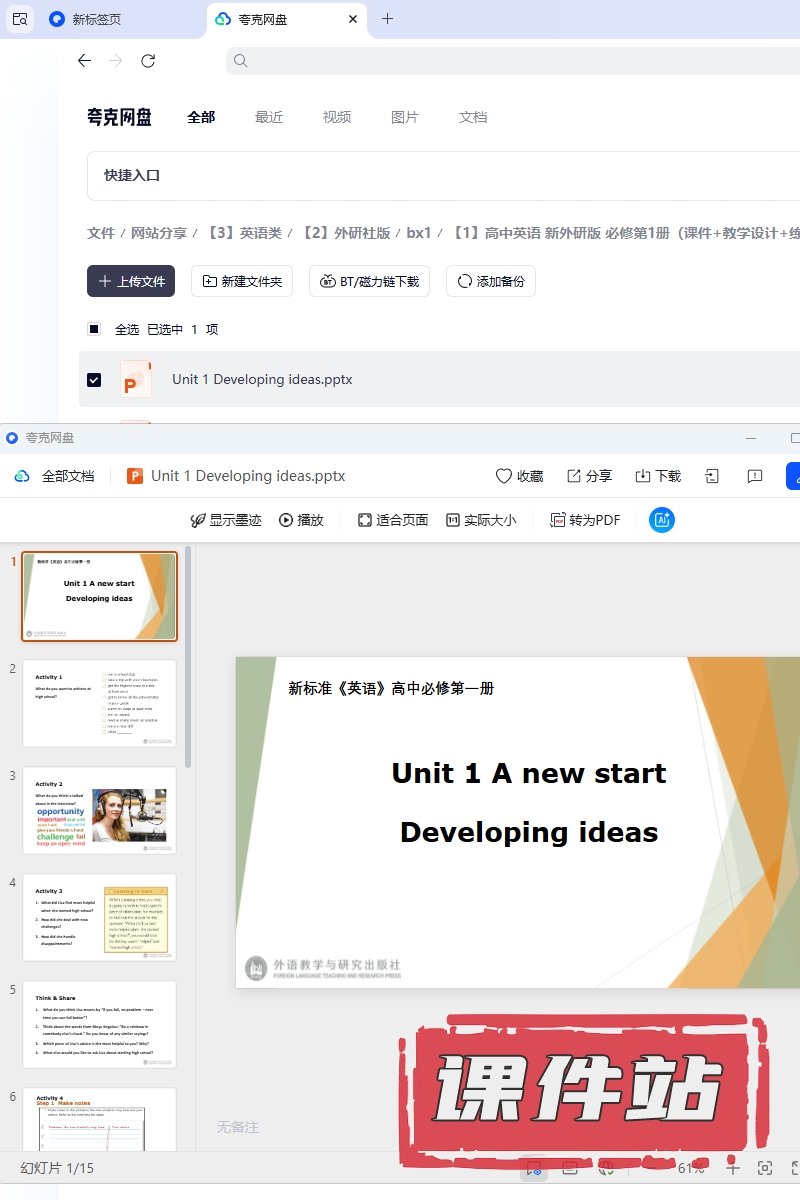Uncheck Unit 1 Developing ideas.pptx checkbox

[94, 380]
